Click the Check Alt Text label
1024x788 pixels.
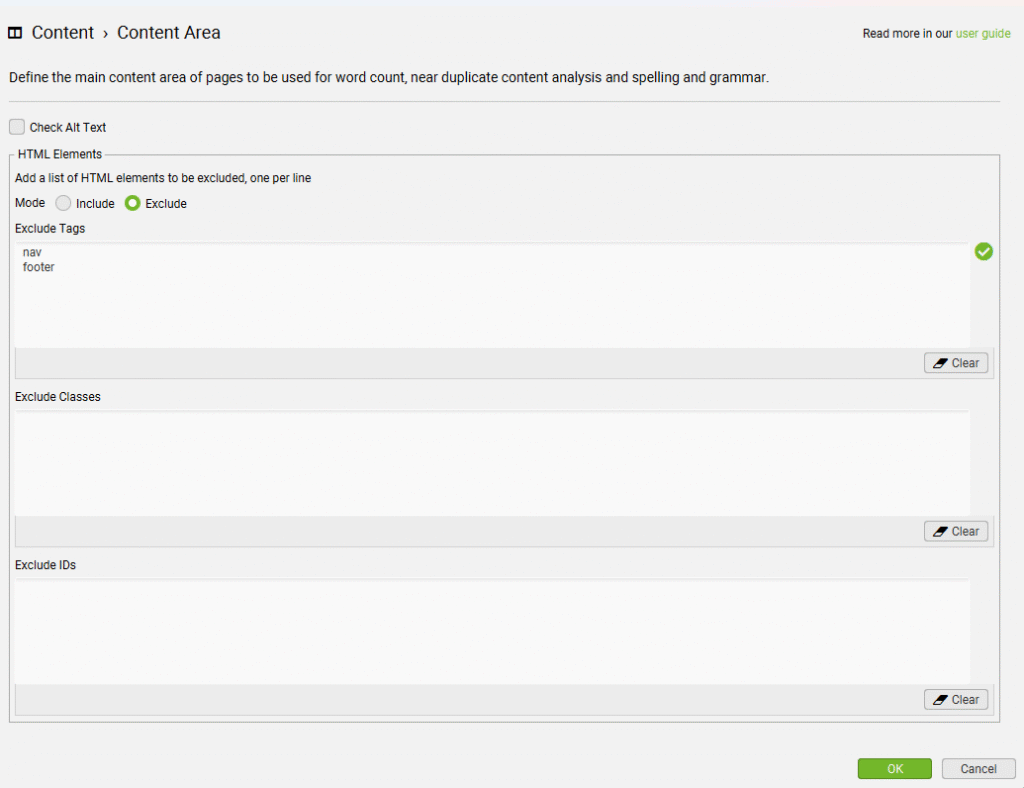[68, 127]
